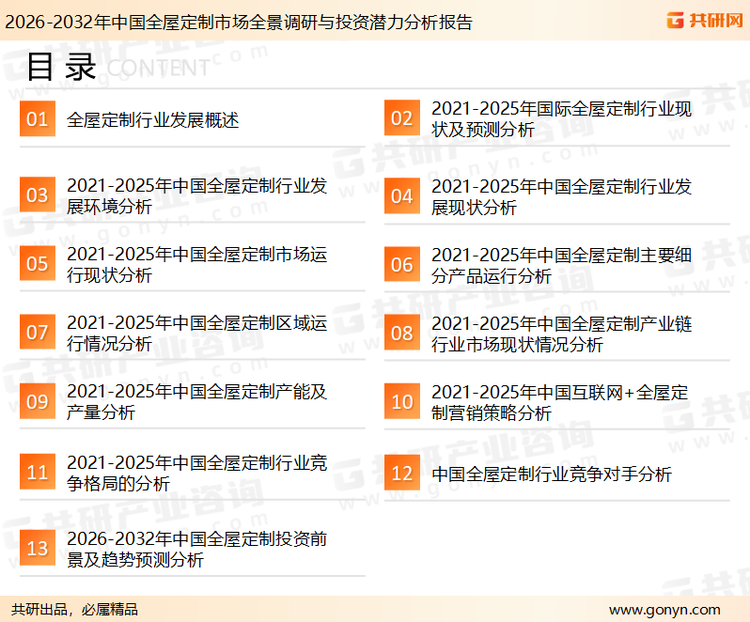Click the orange 01 number badge
This screenshot has height=622, width=750.
(37, 119)
